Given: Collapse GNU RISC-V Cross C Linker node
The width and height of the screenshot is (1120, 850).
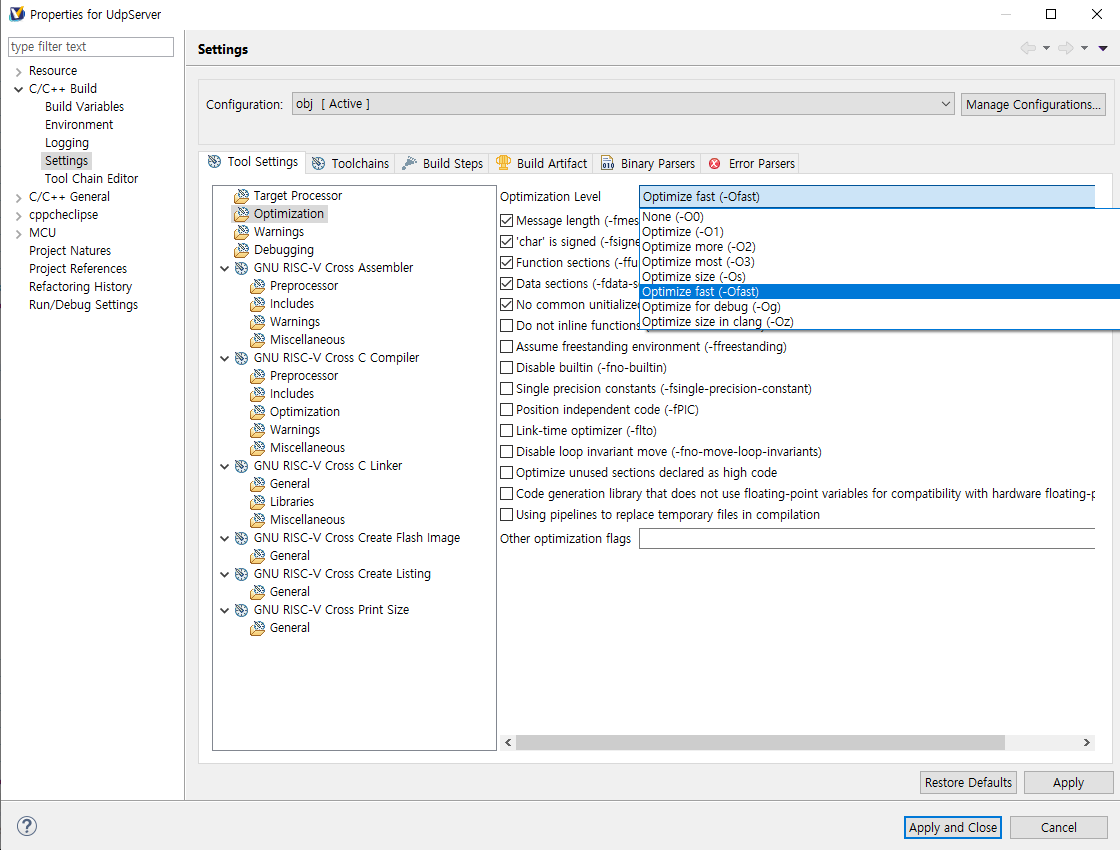Looking at the screenshot, I should coord(224,466).
